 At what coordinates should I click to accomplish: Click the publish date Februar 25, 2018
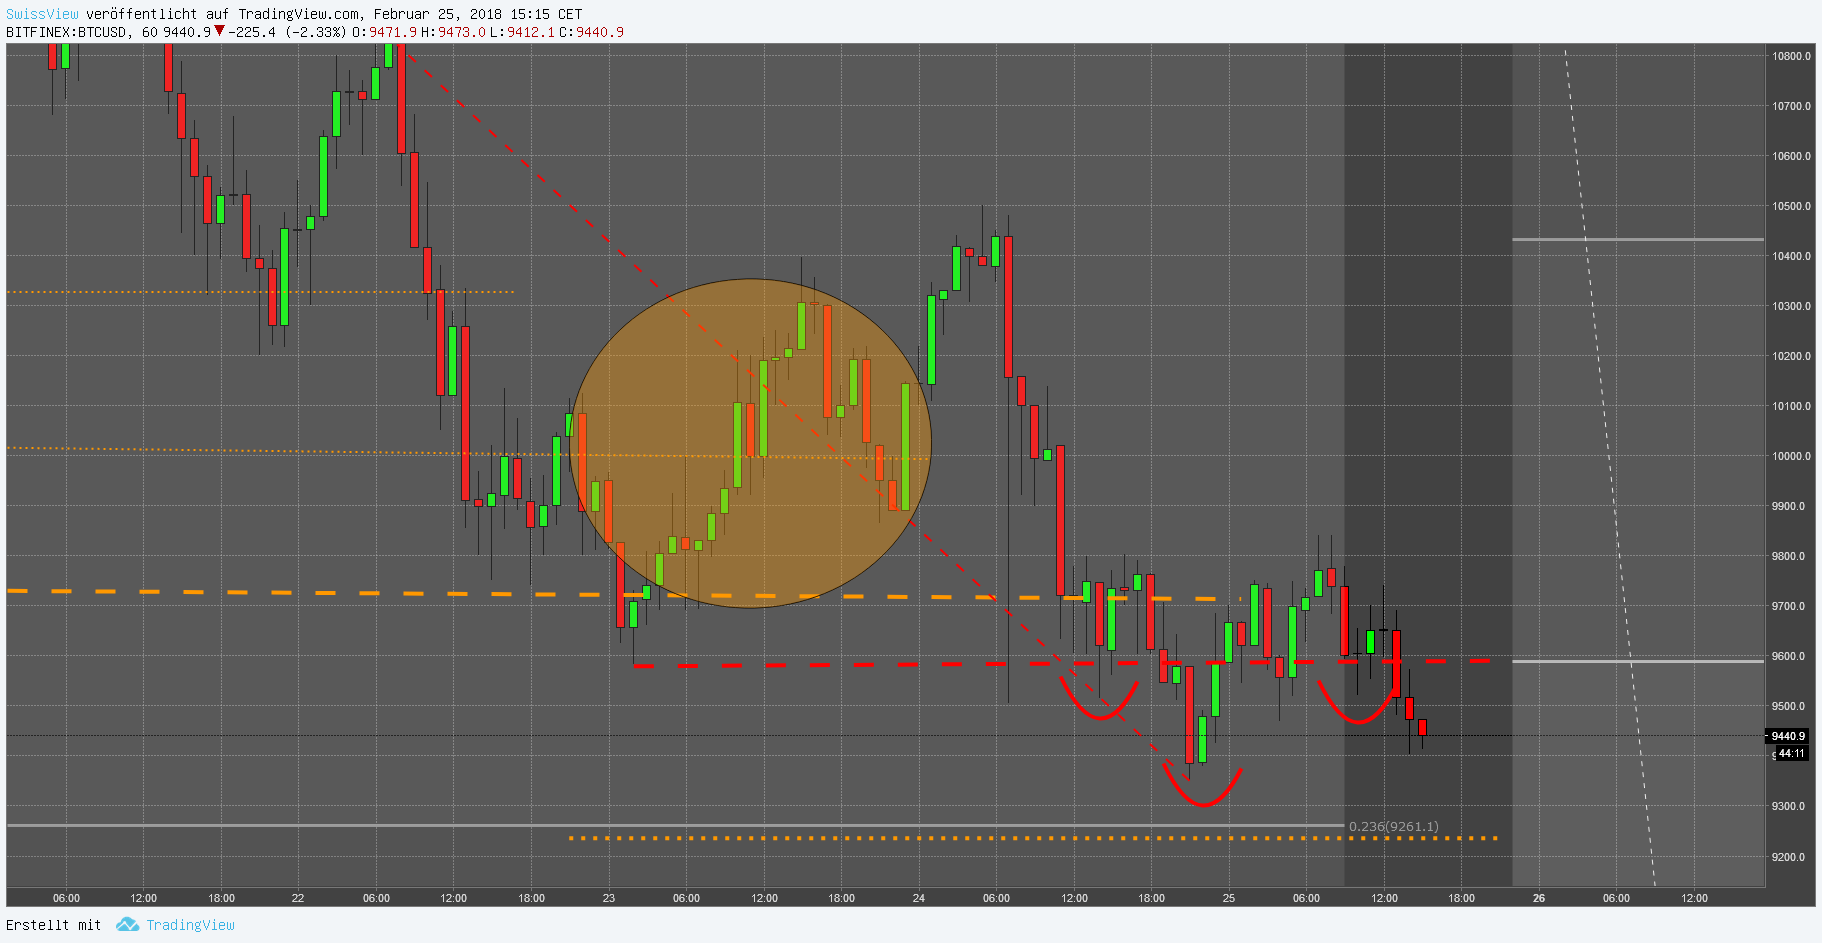(x=438, y=14)
